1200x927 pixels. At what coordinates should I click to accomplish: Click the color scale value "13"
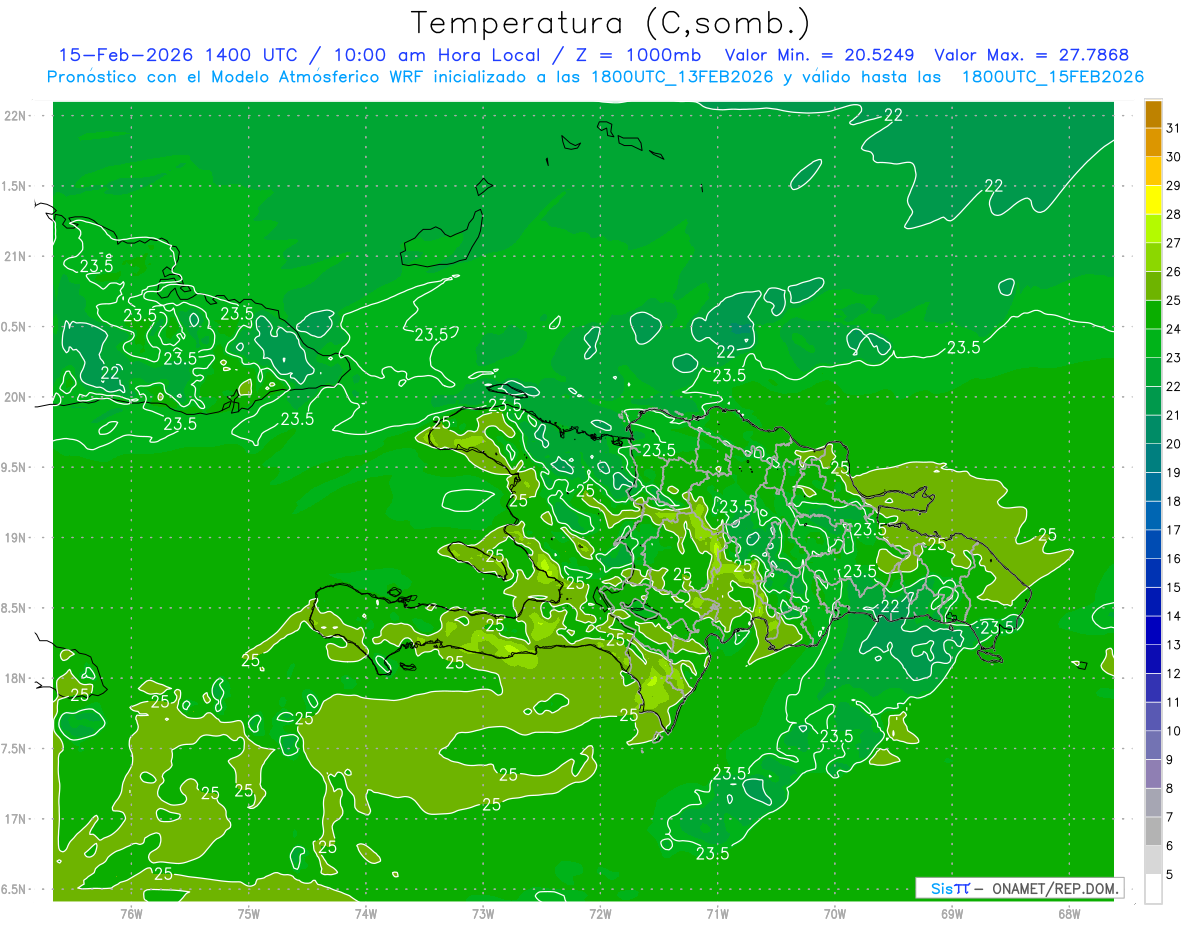click(x=1174, y=645)
